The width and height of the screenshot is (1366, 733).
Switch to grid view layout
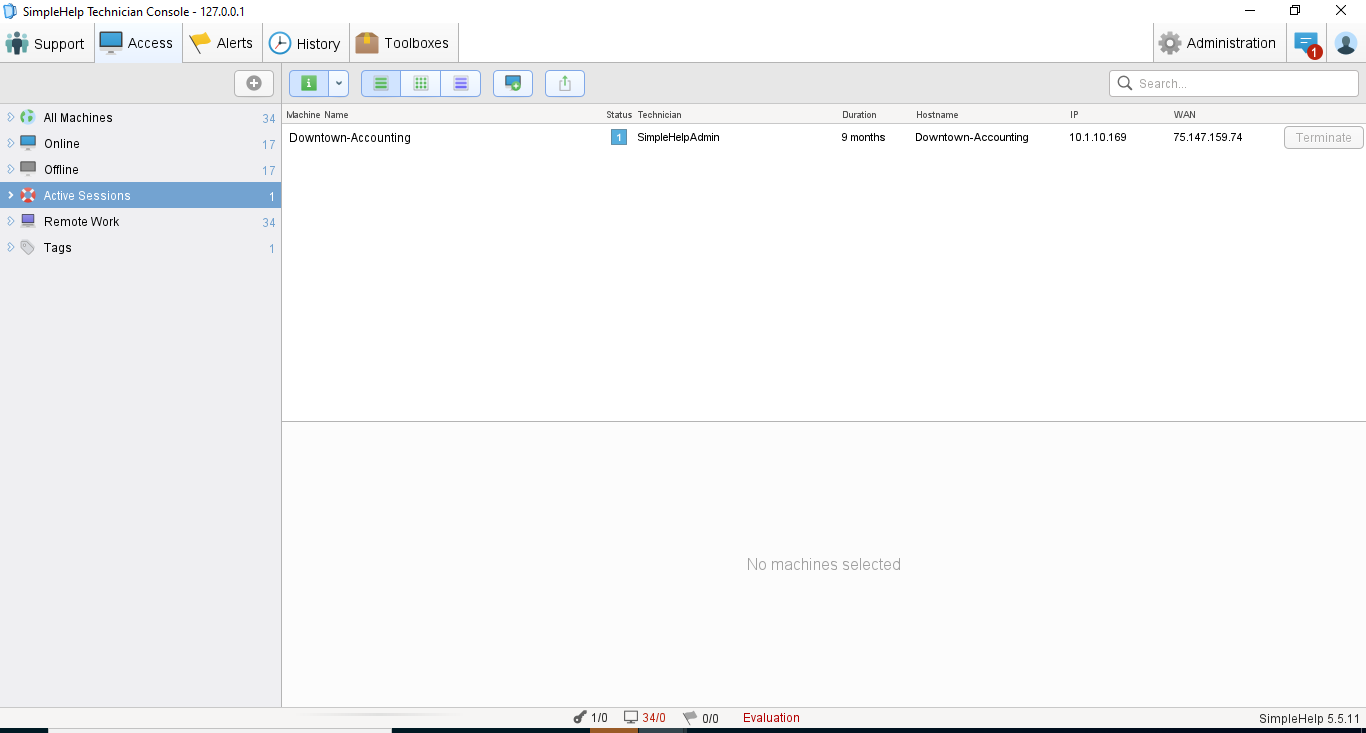tap(421, 84)
